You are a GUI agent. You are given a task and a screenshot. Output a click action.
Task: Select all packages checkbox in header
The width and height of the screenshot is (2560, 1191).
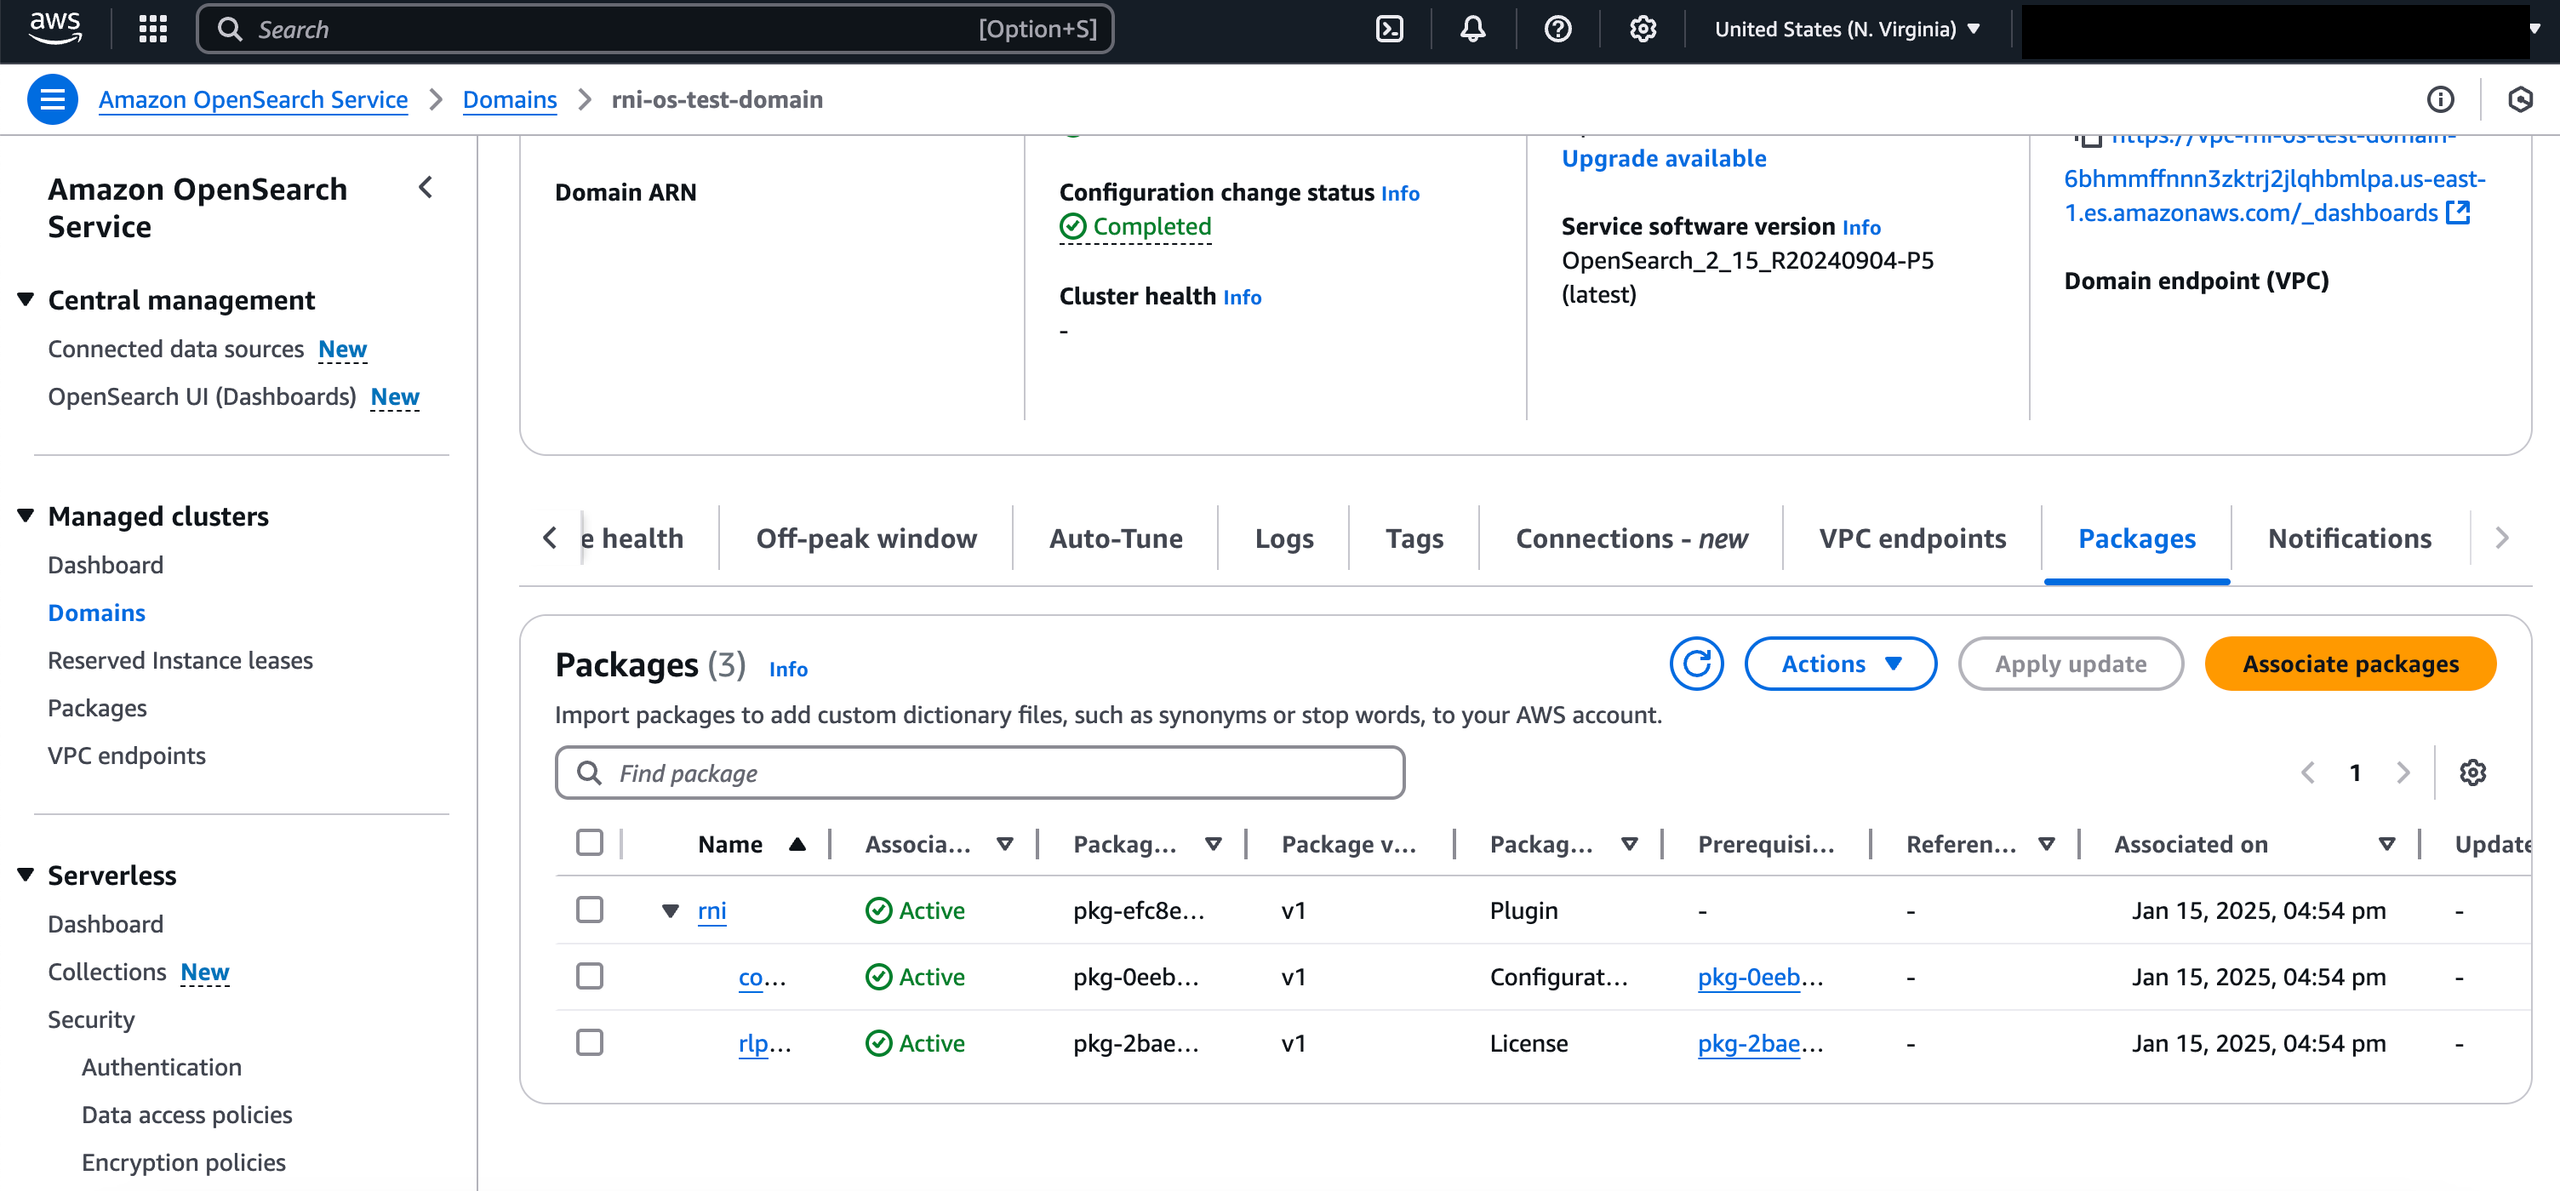(590, 843)
